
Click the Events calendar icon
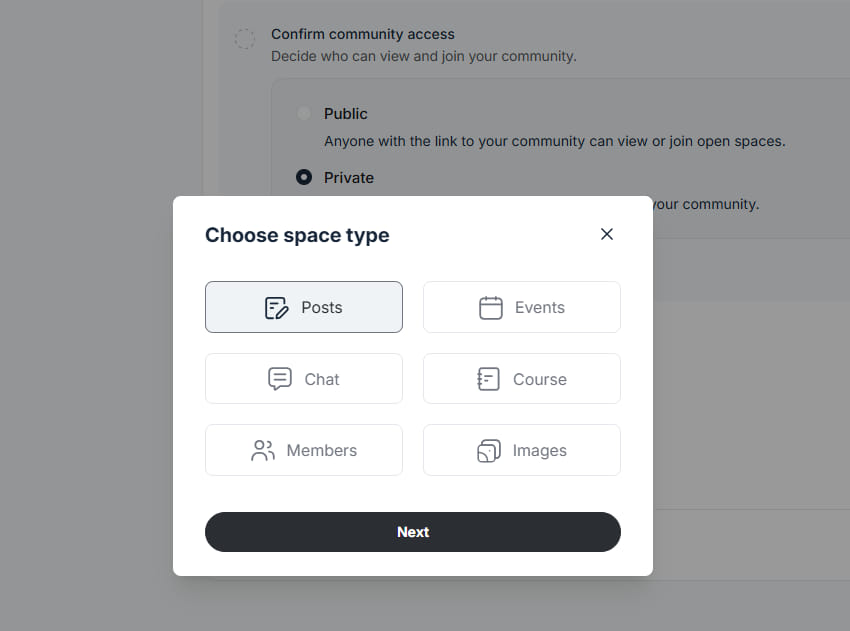pos(491,307)
